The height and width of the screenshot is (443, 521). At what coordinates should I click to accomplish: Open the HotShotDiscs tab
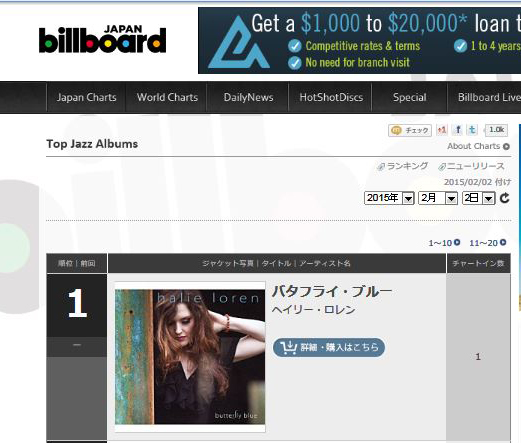coord(331,97)
